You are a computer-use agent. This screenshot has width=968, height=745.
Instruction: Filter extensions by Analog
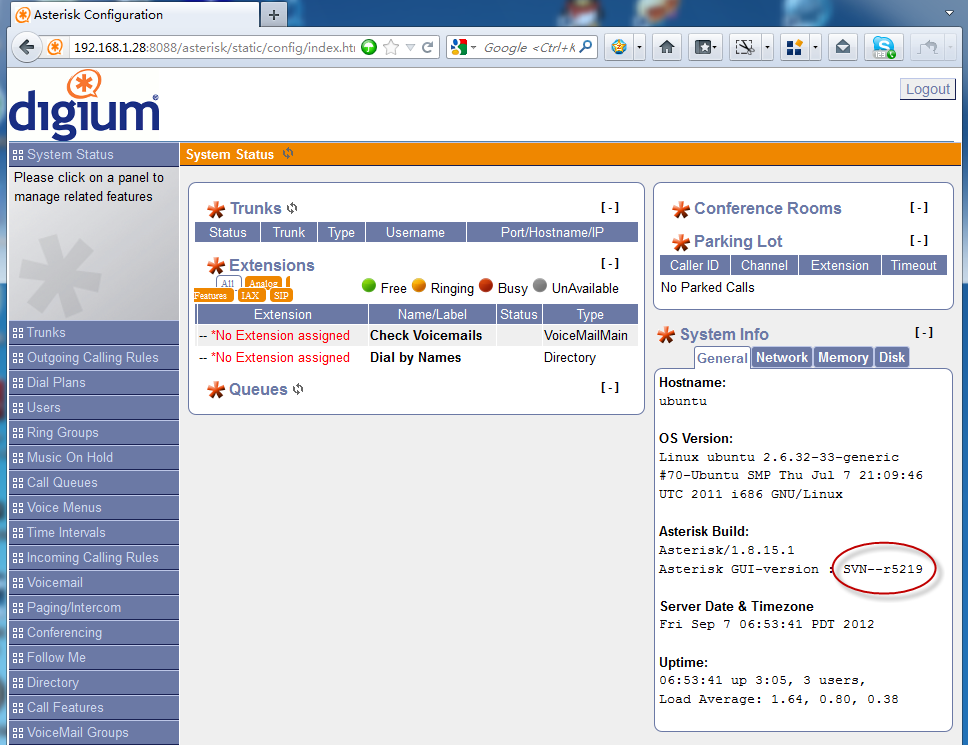(x=264, y=283)
